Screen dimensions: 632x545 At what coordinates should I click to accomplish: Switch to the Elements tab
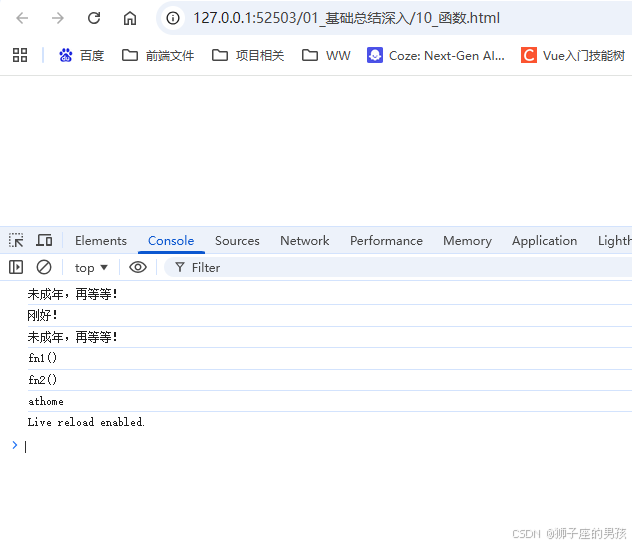pyautogui.click(x=101, y=241)
